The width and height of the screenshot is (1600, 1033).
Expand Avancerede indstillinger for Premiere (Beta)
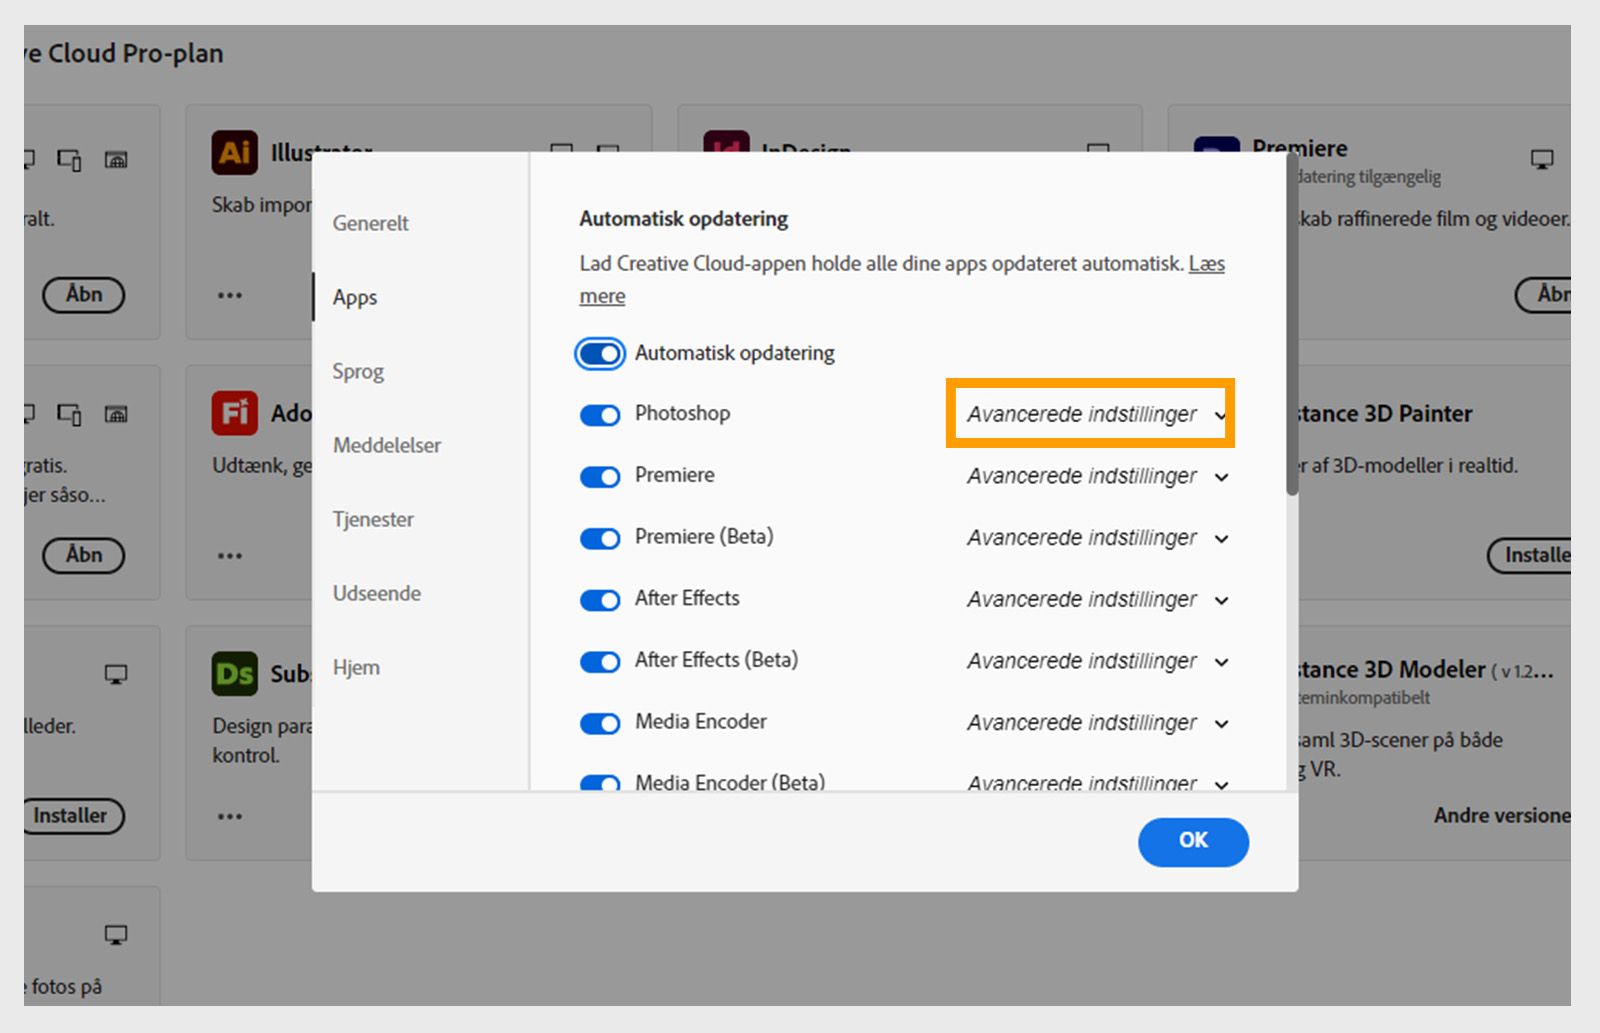pyautogui.click(x=1097, y=538)
